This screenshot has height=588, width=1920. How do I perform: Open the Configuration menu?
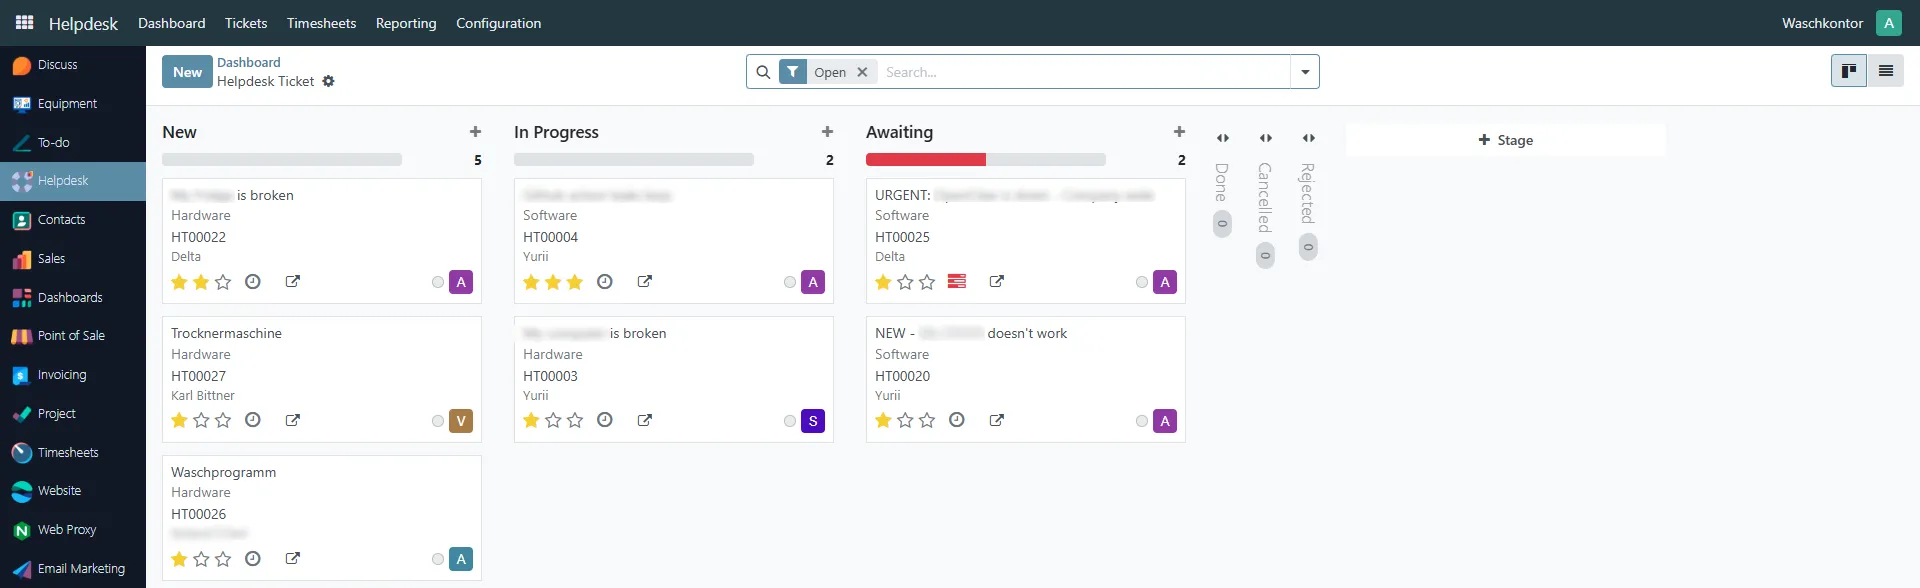click(x=498, y=23)
